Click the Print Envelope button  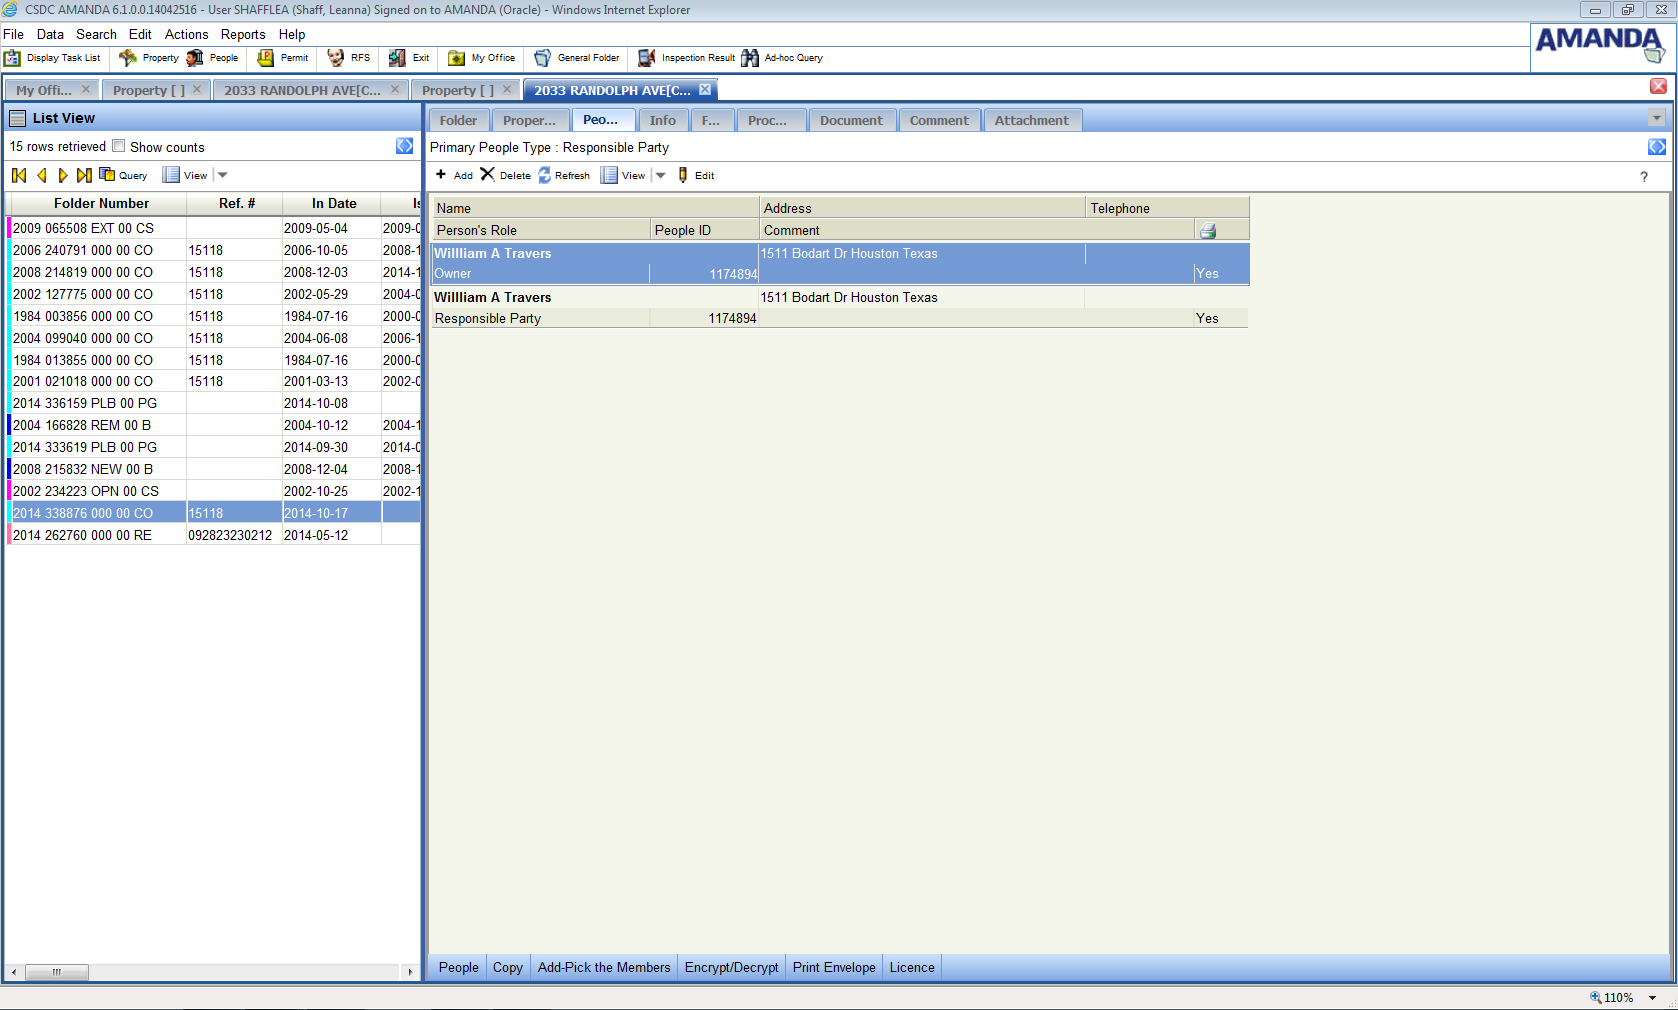point(833,967)
